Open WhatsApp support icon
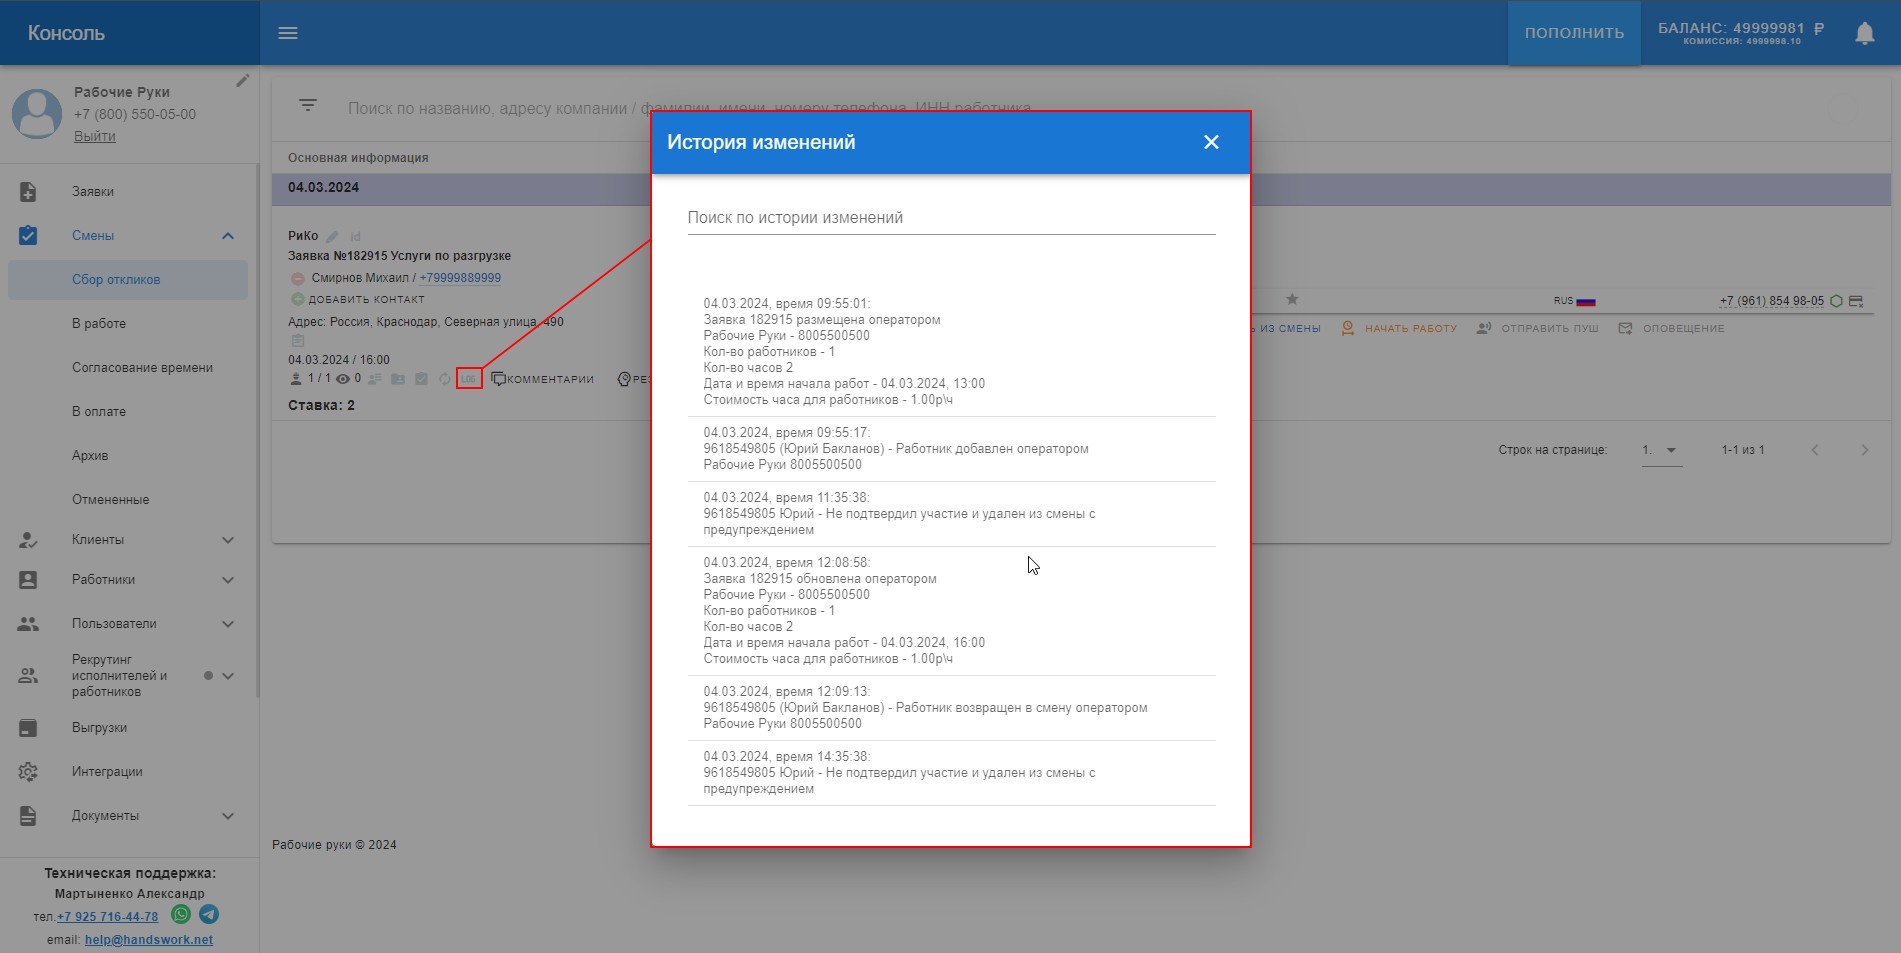This screenshot has width=1901, height=953. pyautogui.click(x=181, y=914)
